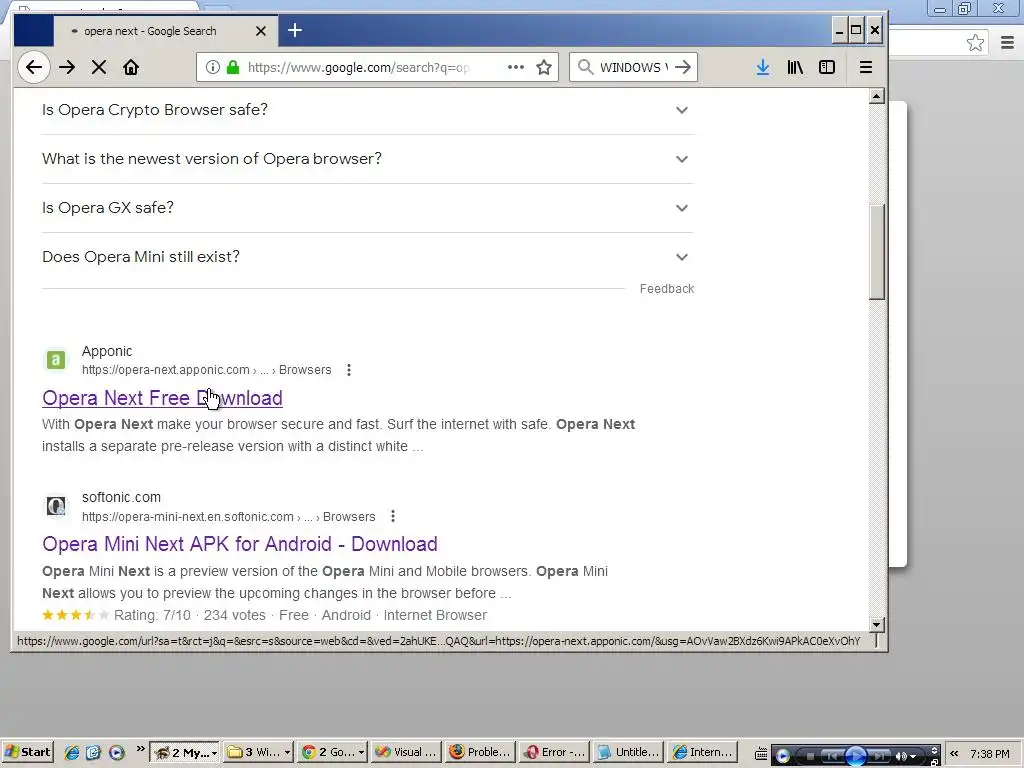Open the '3 Wi...' folder taskbar group

[x=259, y=752]
